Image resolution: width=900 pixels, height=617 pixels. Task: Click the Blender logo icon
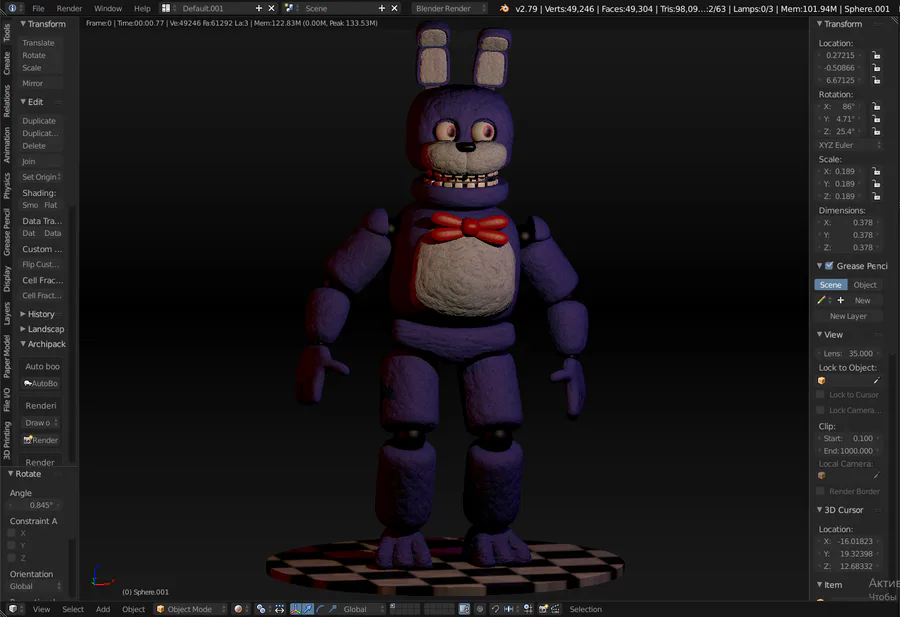504,8
